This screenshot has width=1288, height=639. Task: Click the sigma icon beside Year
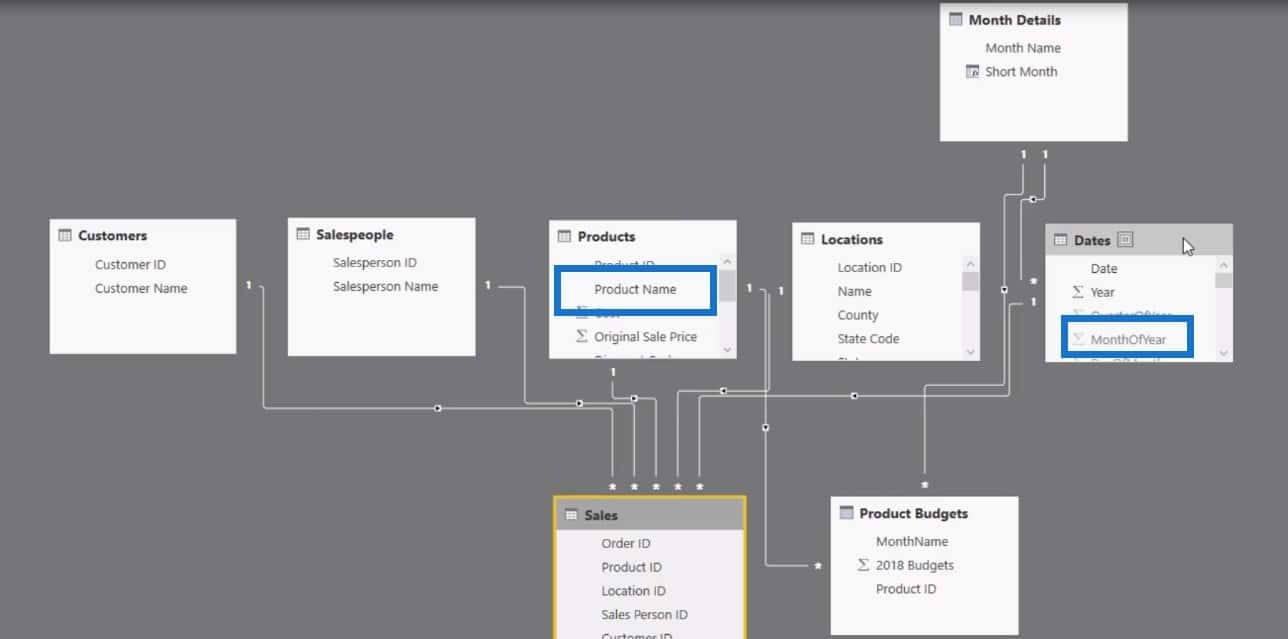coord(1078,292)
